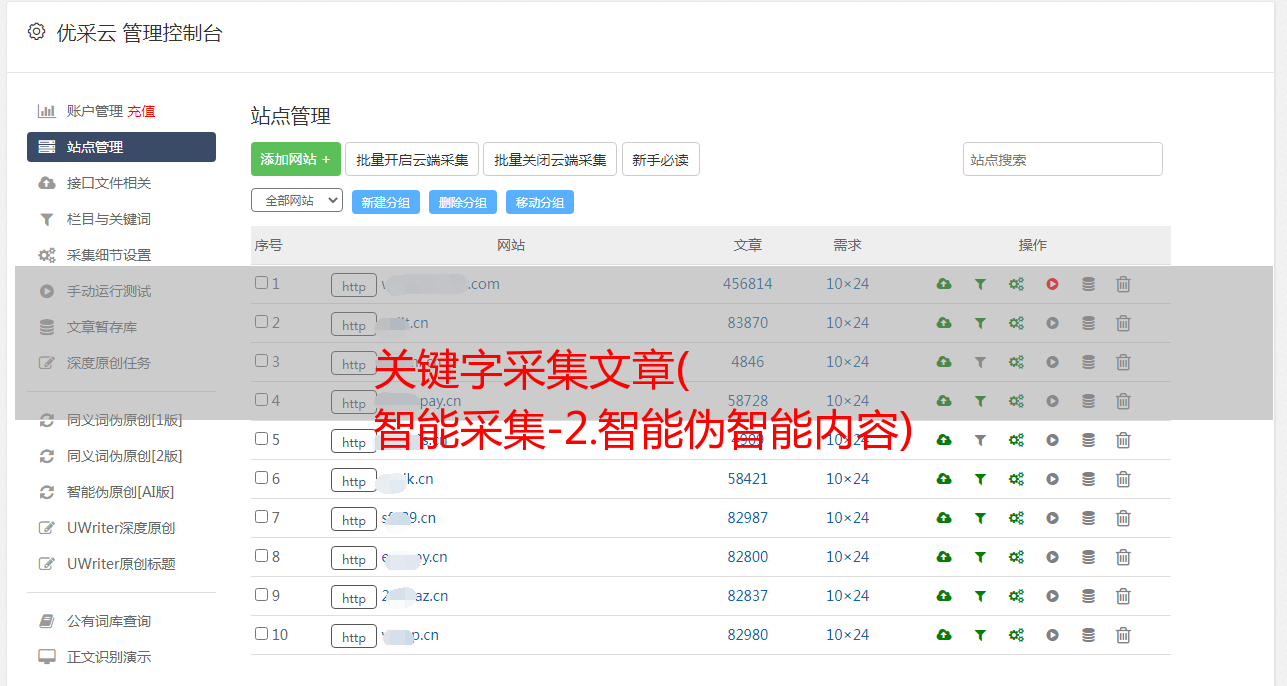Click the red play icon in row 1
Screen dimensions: 1287x686
[x=1052, y=284]
